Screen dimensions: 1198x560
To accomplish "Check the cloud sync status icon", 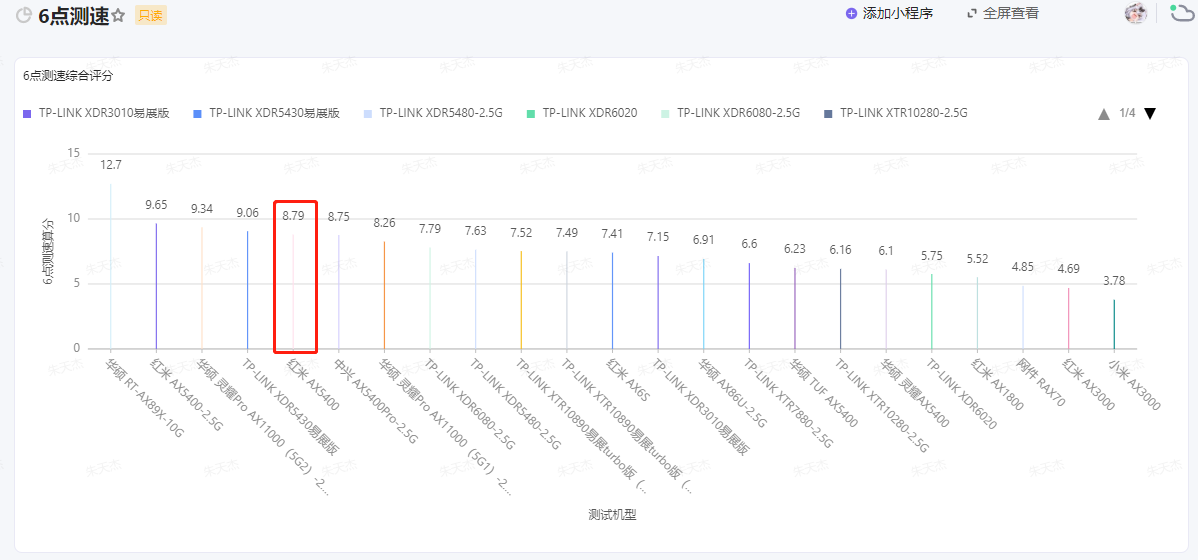I will (1183, 15).
